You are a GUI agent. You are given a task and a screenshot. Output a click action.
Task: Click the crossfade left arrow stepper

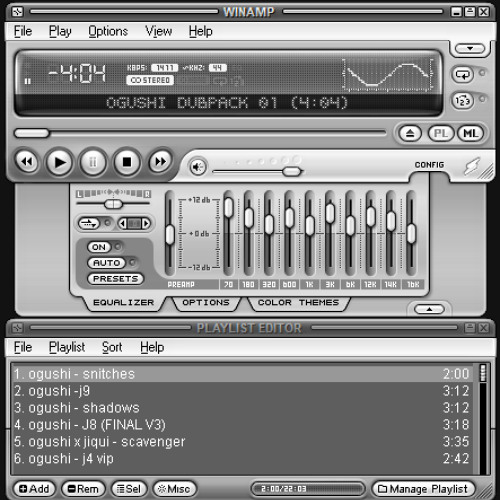coord(123,223)
